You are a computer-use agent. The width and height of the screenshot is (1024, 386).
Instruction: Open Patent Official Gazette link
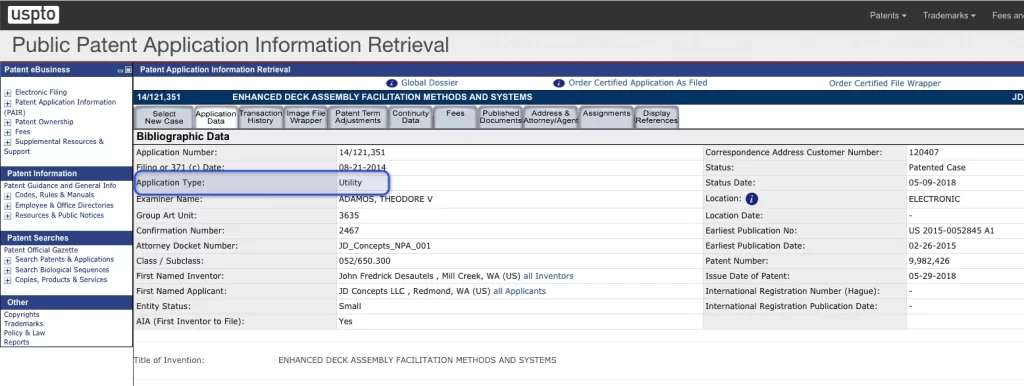tap(40, 250)
